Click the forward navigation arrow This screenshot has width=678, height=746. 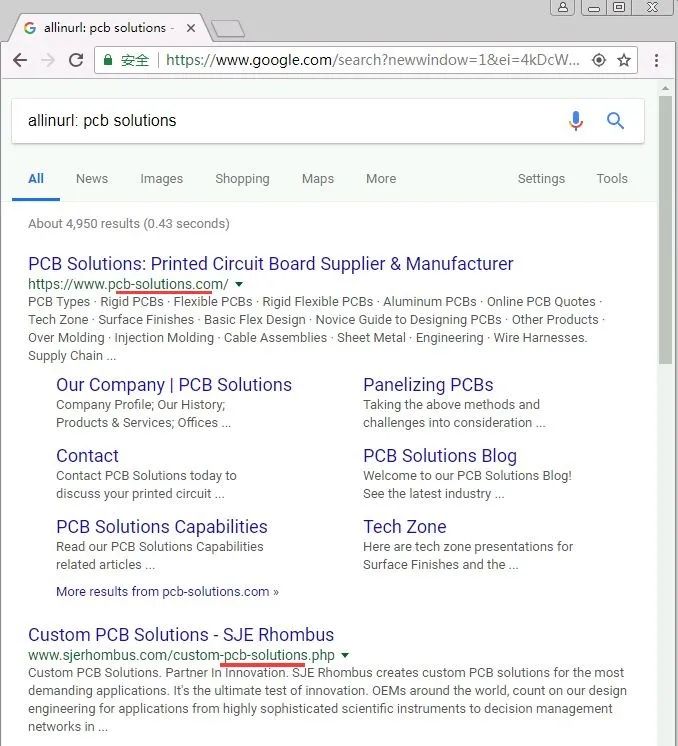pyautogui.click(x=48, y=60)
